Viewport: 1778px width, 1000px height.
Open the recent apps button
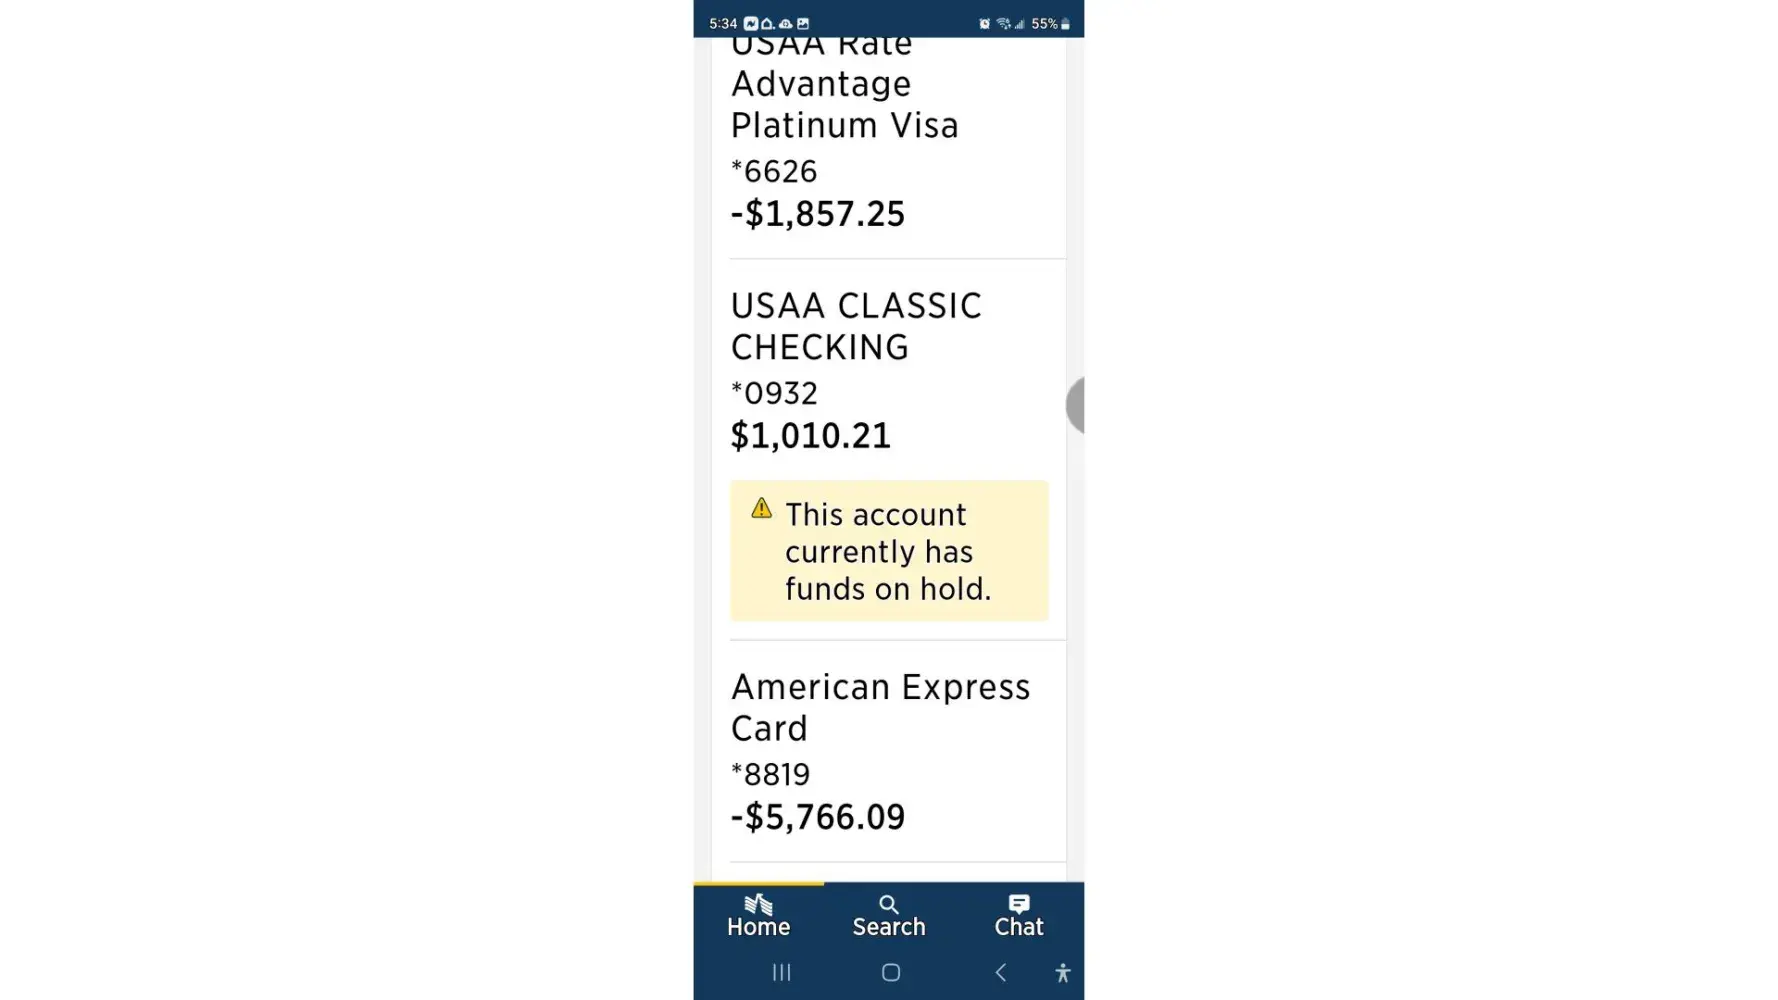tap(782, 972)
